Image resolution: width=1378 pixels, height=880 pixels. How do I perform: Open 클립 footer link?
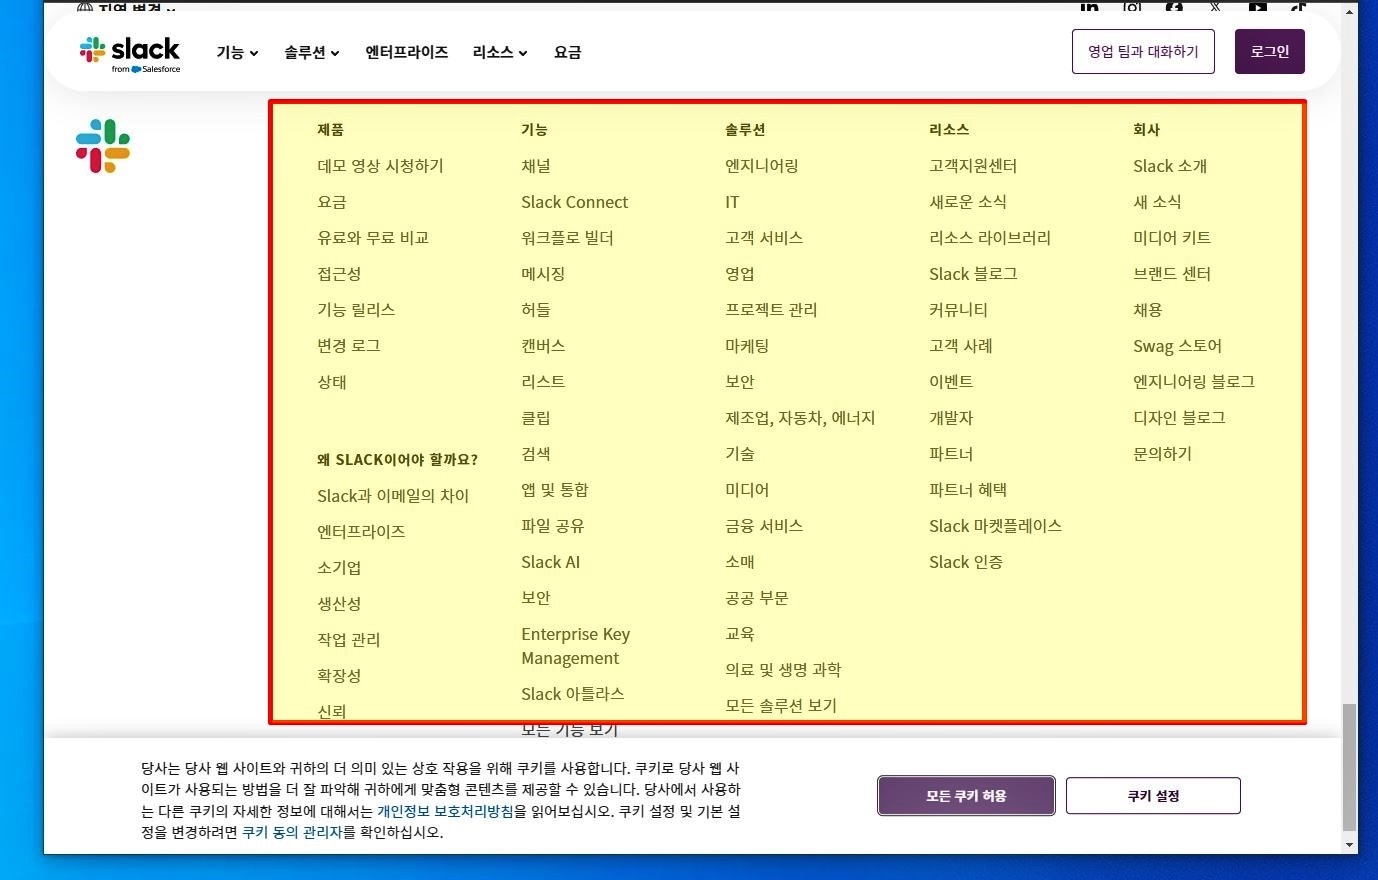536,418
